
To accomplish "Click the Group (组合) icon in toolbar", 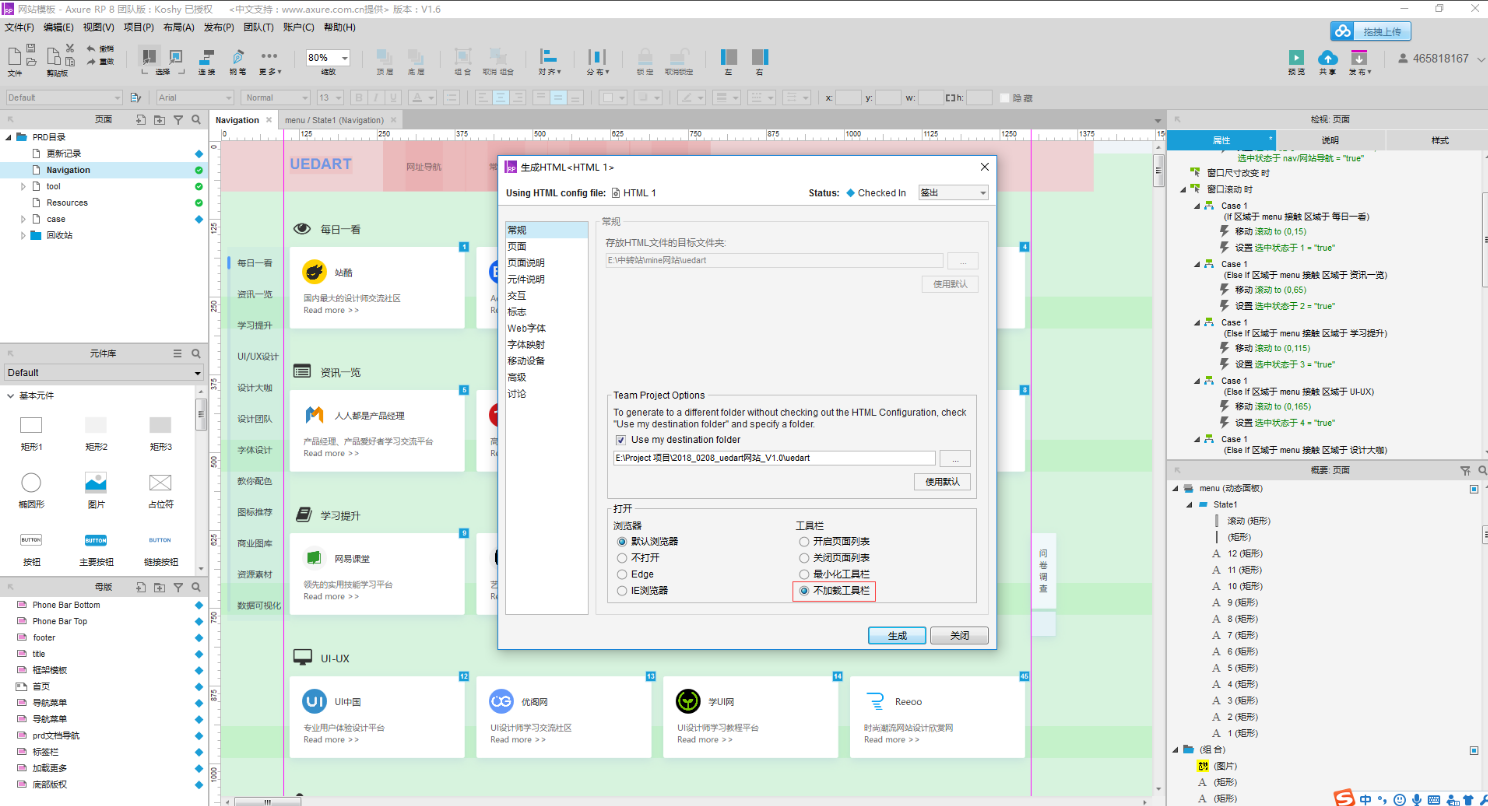I will click(x=462, y=57).
